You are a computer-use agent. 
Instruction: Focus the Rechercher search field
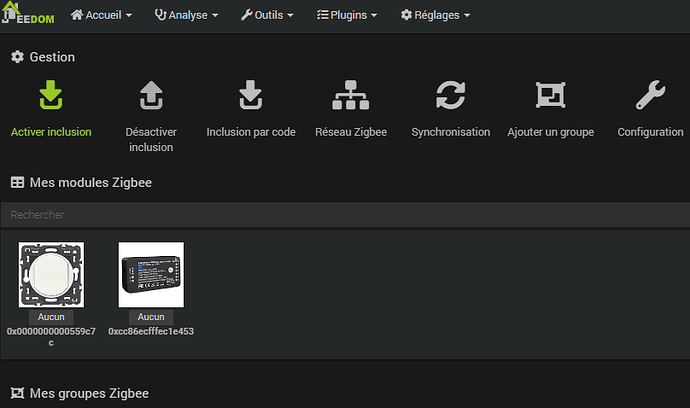click(x=345, y=215)
